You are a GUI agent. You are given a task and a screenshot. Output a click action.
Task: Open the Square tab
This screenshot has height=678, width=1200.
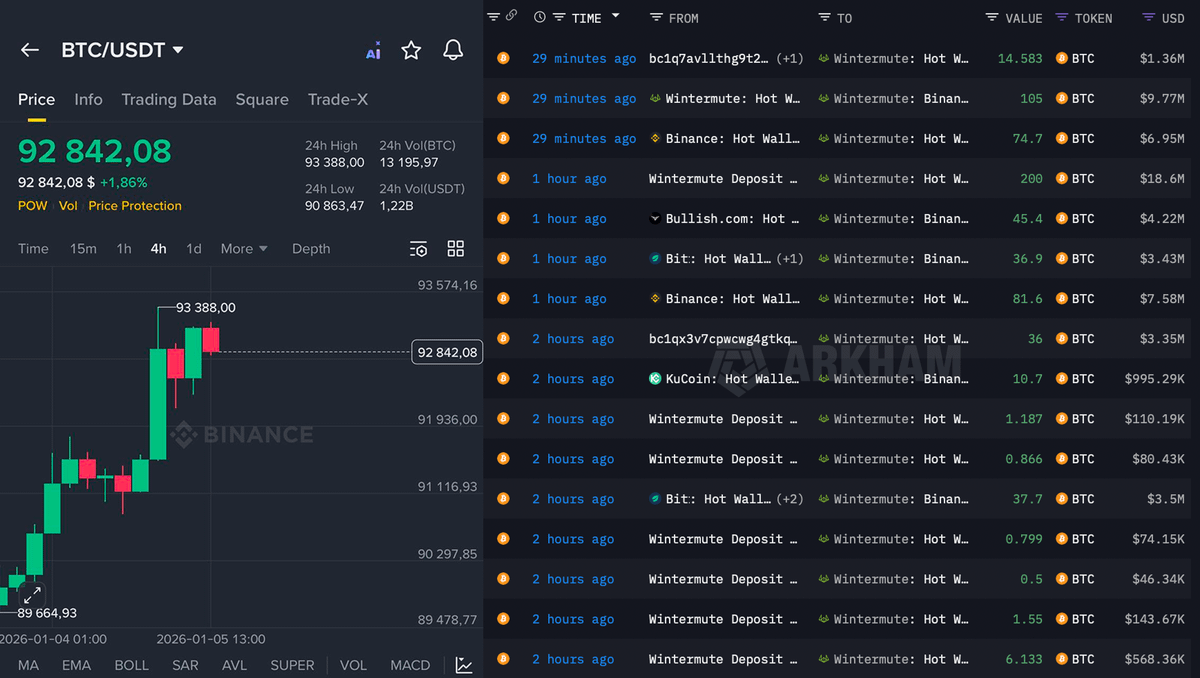[261, 99]
